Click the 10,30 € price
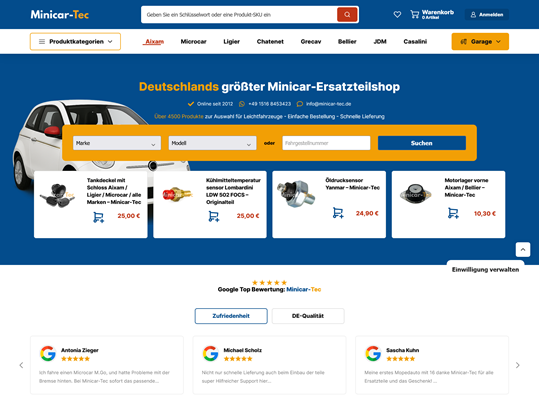 485,214
